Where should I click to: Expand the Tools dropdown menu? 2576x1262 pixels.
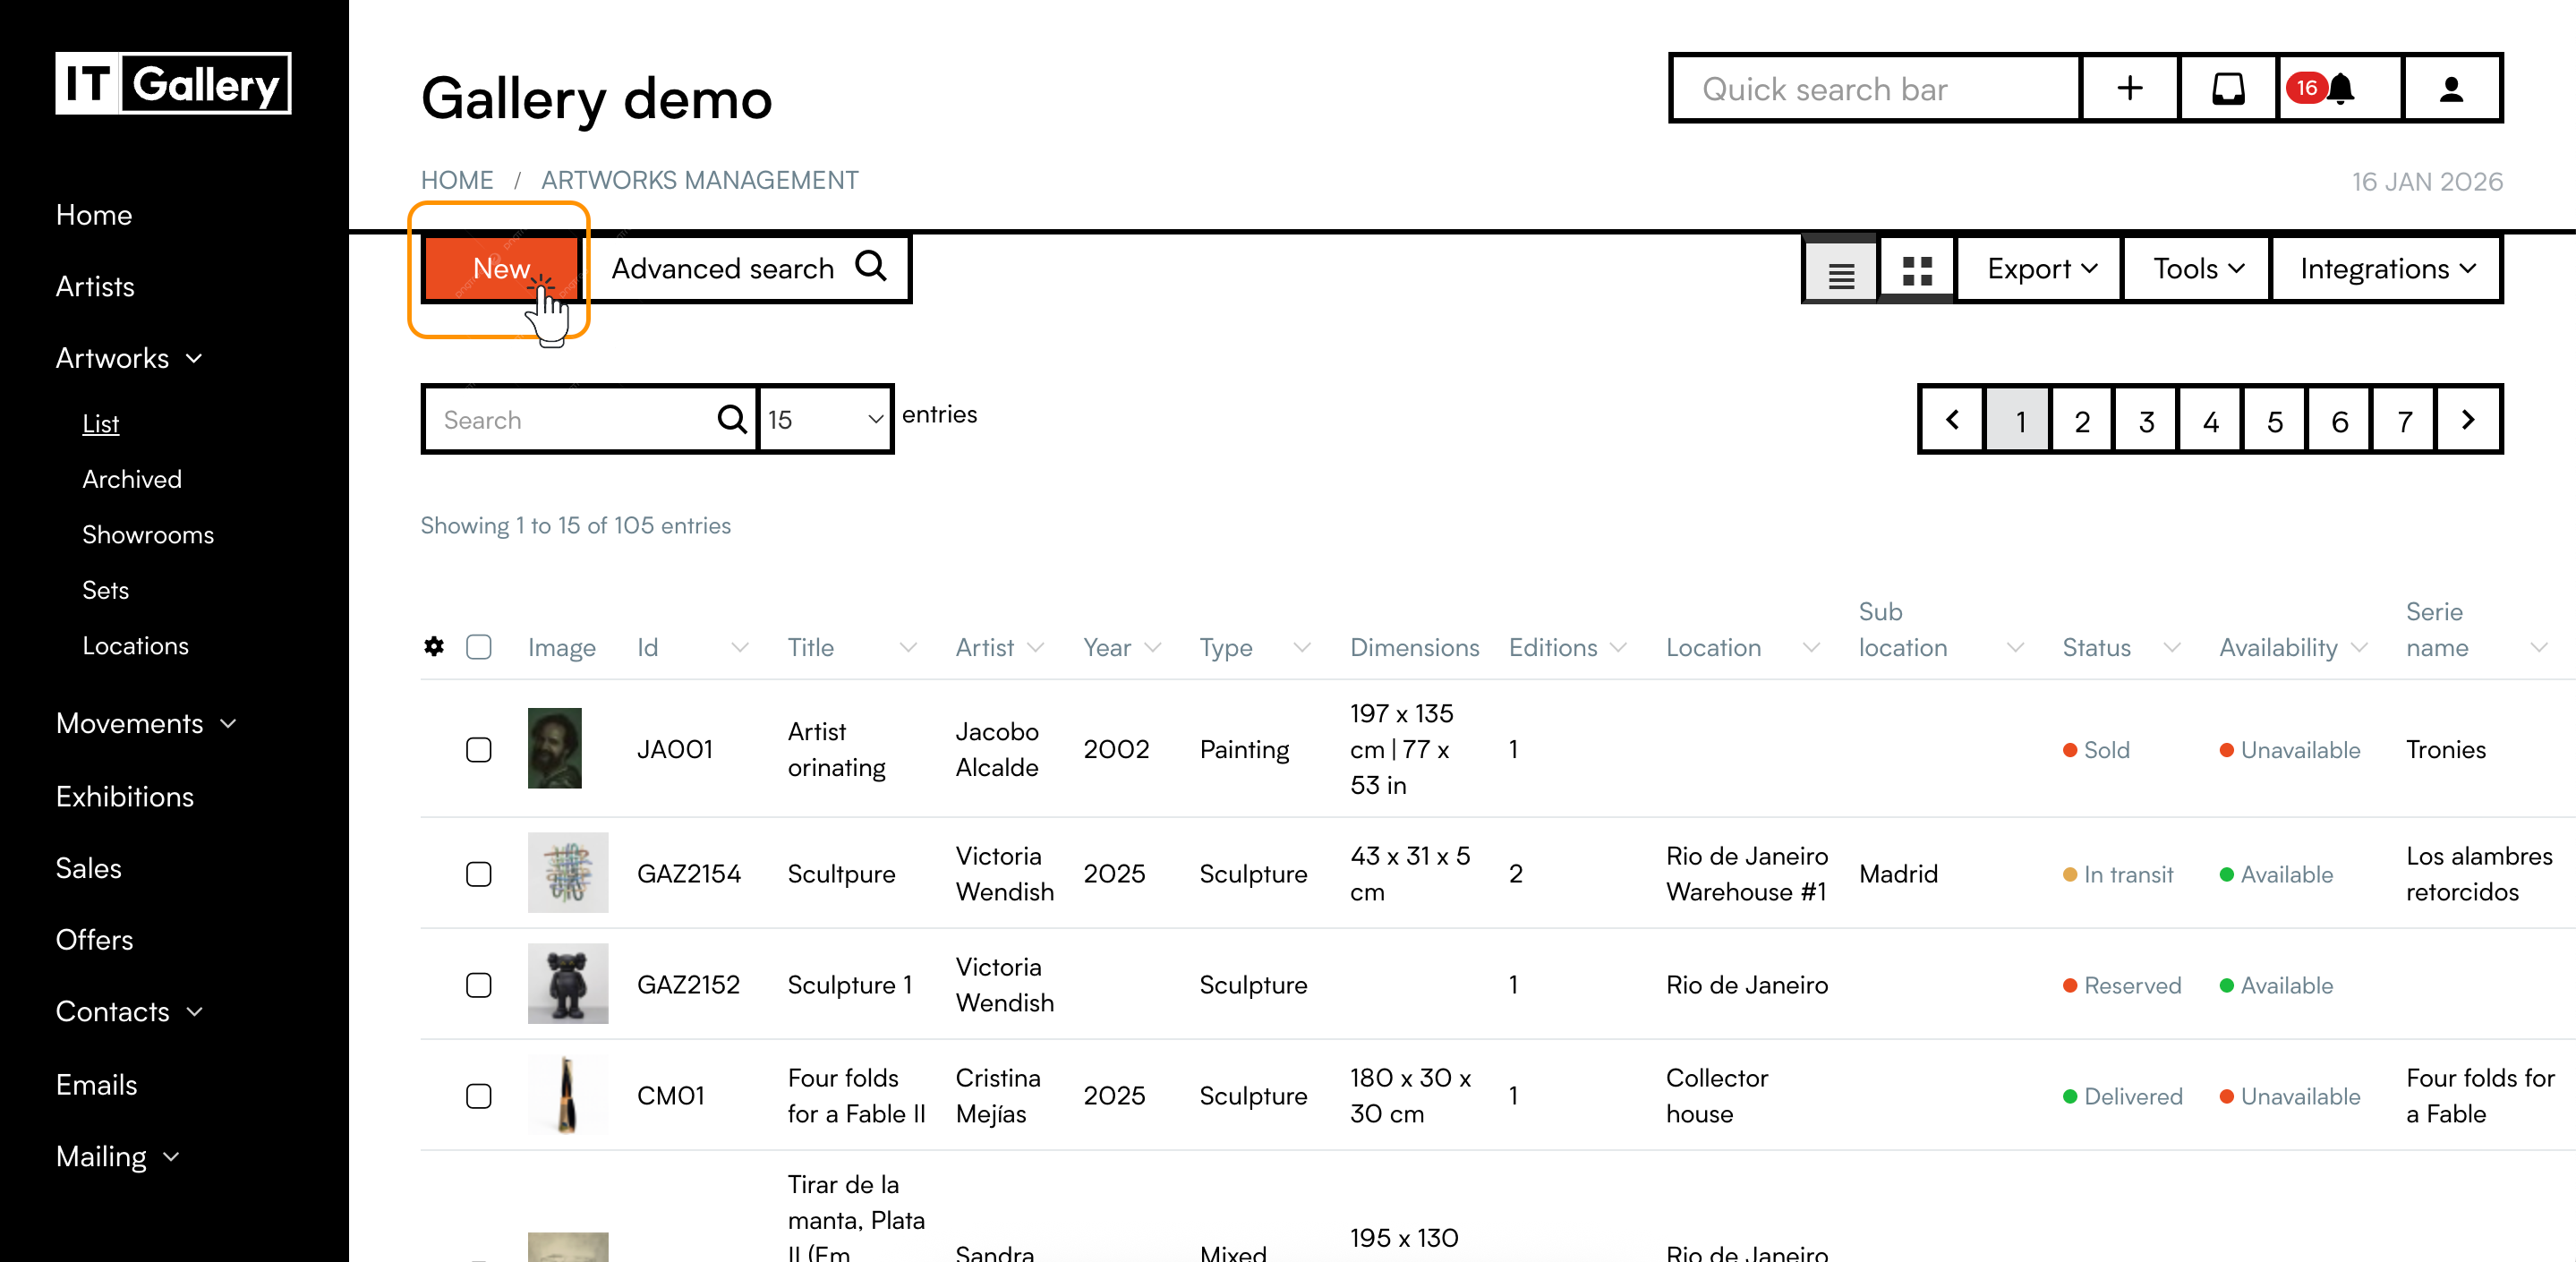pos(2197,269)
